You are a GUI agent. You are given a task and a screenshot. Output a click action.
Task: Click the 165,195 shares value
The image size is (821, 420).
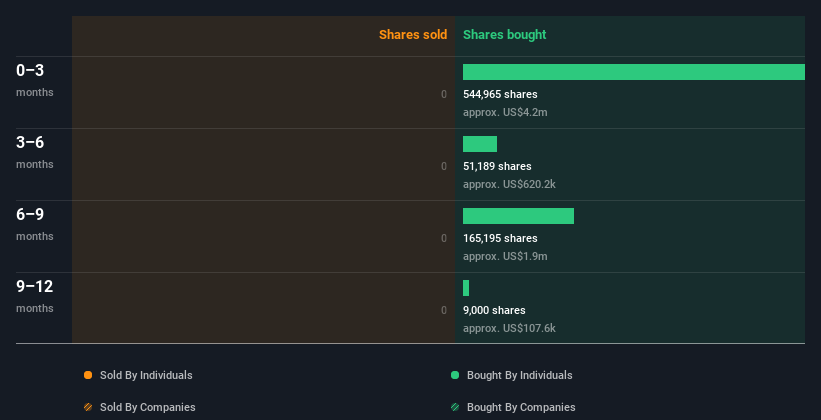click(x=500, y=238)
